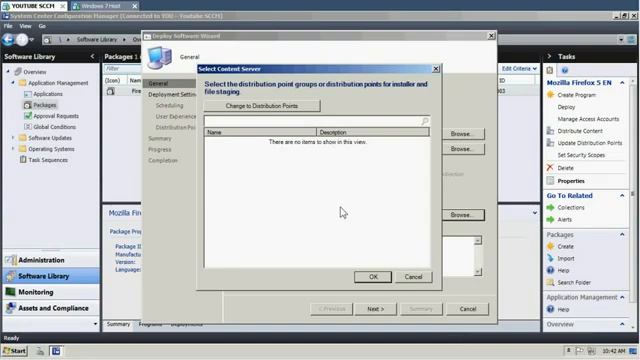Click the system tray clock
Image resolution: width=640 pixels, height=360 pixels.
[x=613, y=351]
